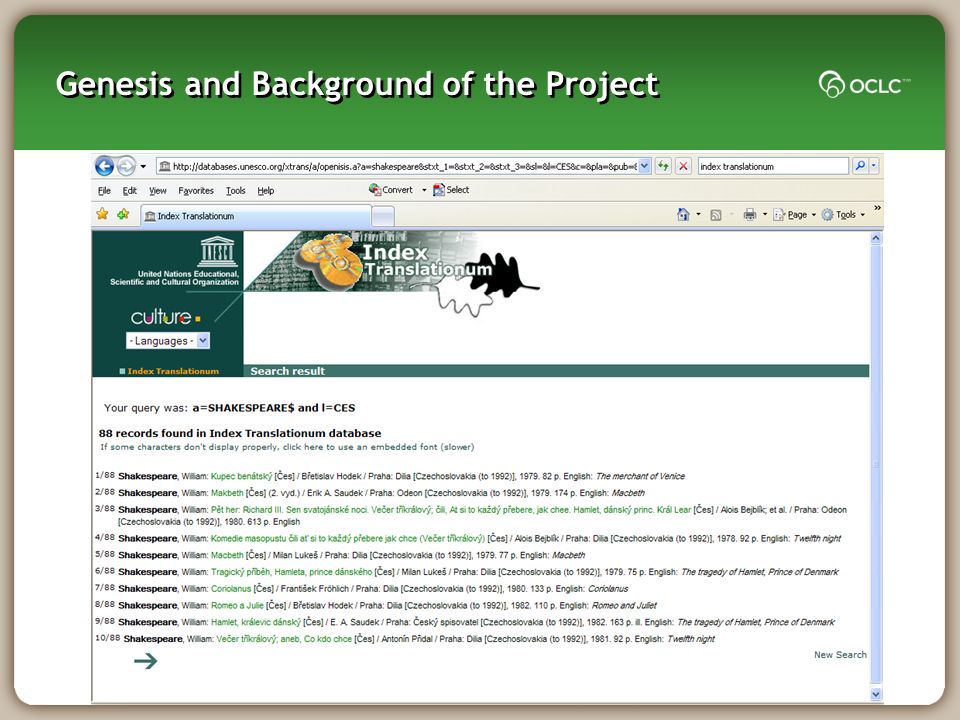This screenshot has width=960, height=720.
Task: Open the Help menu
Action: click(x=266, y=191)
